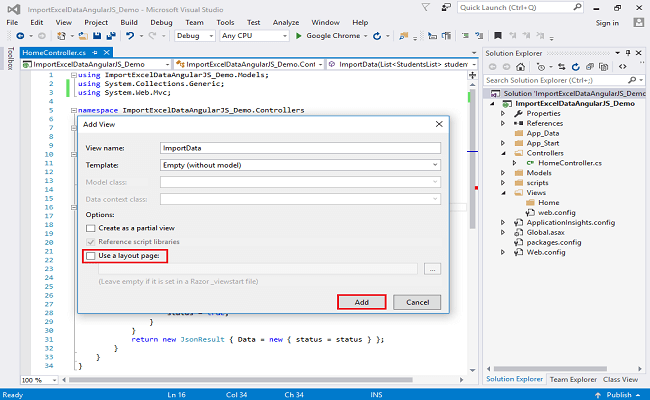The width and height of the screenshot is (650, 400).
Task: Click Cancel in the Add View dialog
Action: [x=417, y=302]
